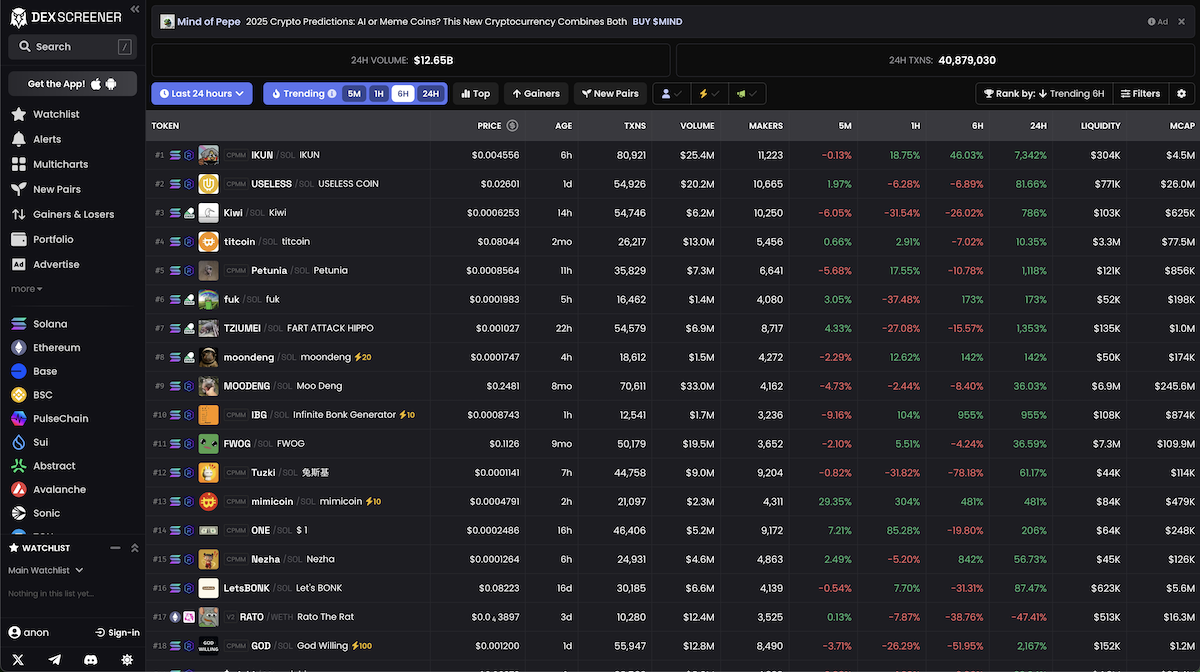1200x672 pixels.
Task: Click the BUY $MIND link
Action: (657, 21)
